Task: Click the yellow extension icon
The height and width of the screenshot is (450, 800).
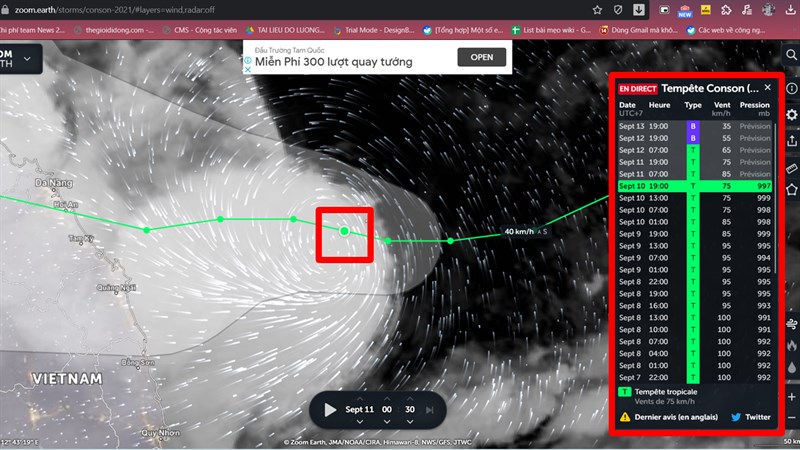Action: tap(706, 10)
